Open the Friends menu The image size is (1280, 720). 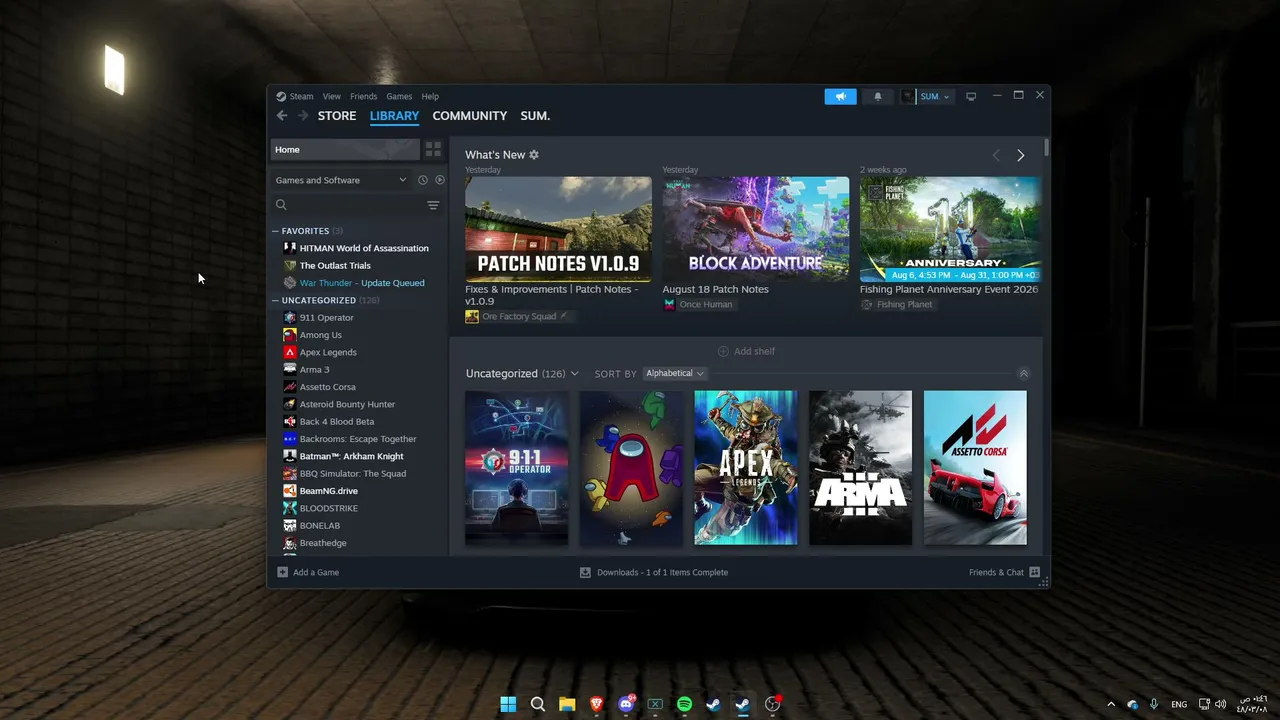click(364, 96)
